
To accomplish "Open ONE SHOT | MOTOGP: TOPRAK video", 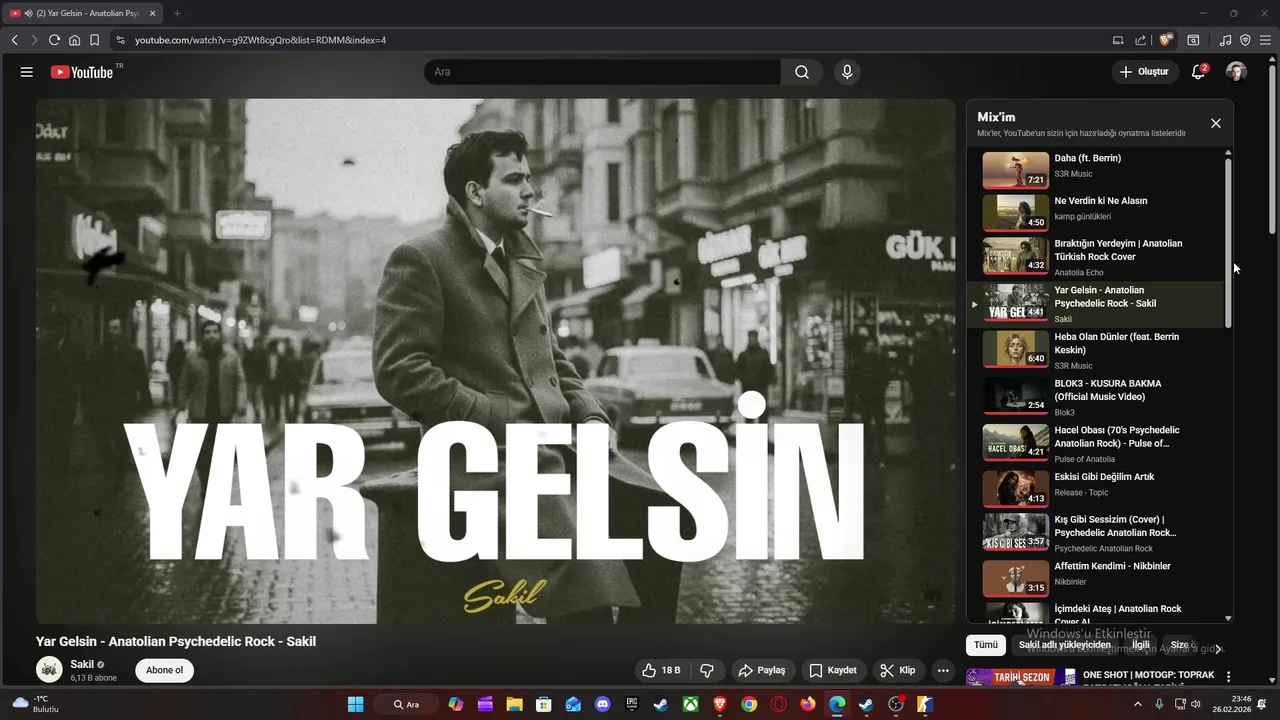I will (1148, 675).
